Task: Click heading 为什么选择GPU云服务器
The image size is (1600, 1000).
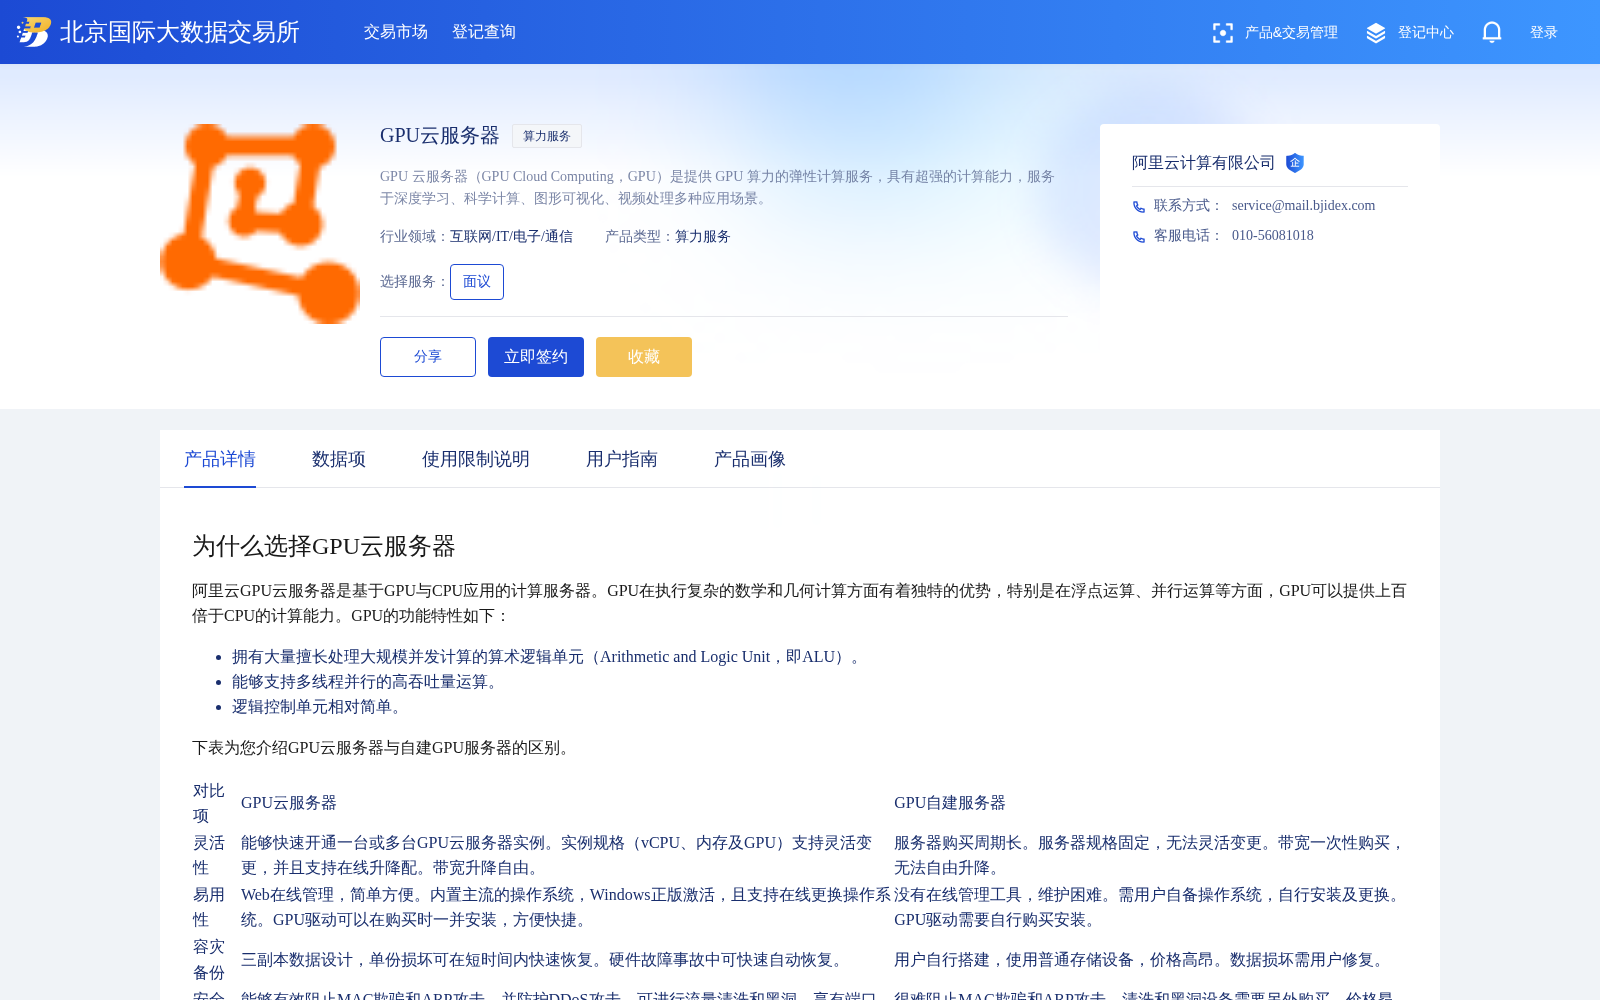Action: click(324, 546)
